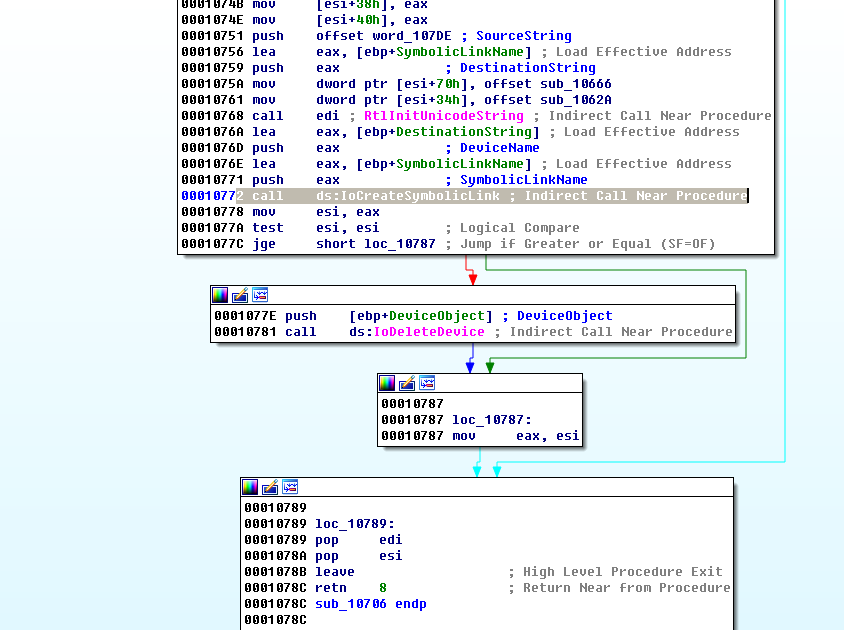Click the address 00010772
This screenshot has height=630, width=844.
pyautogui.click(x=212, y=196)
